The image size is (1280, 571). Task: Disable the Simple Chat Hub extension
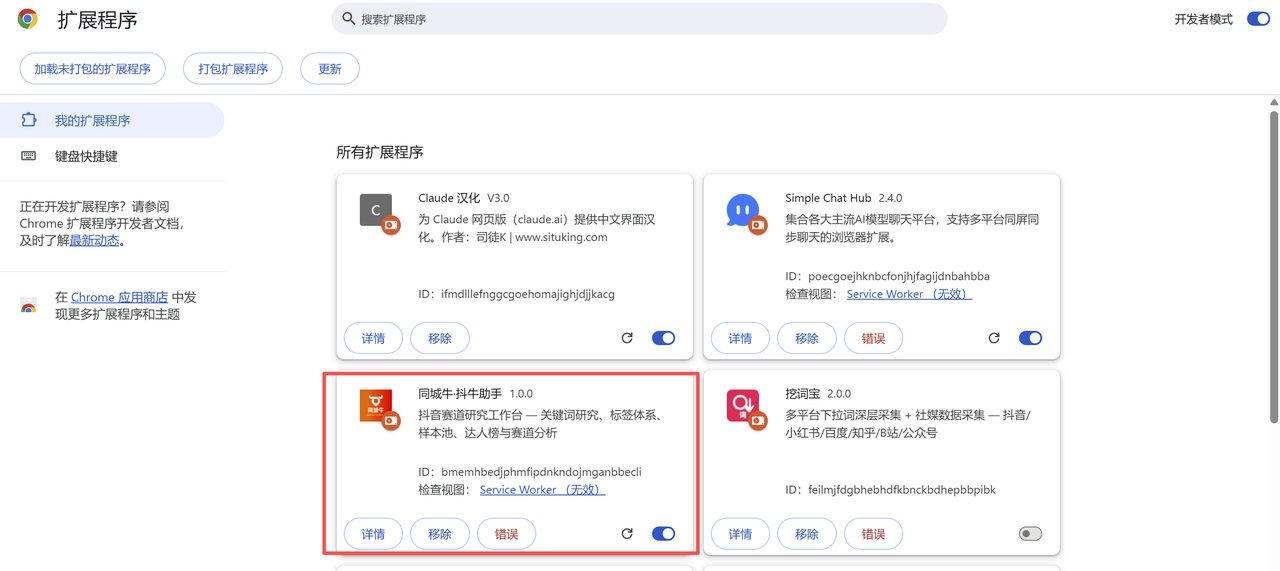1030,338
